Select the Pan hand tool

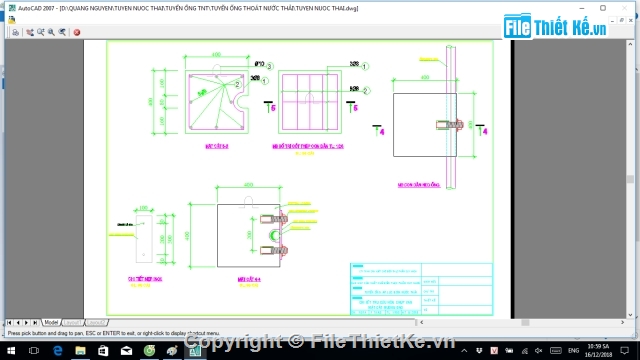tap(30, 32)
